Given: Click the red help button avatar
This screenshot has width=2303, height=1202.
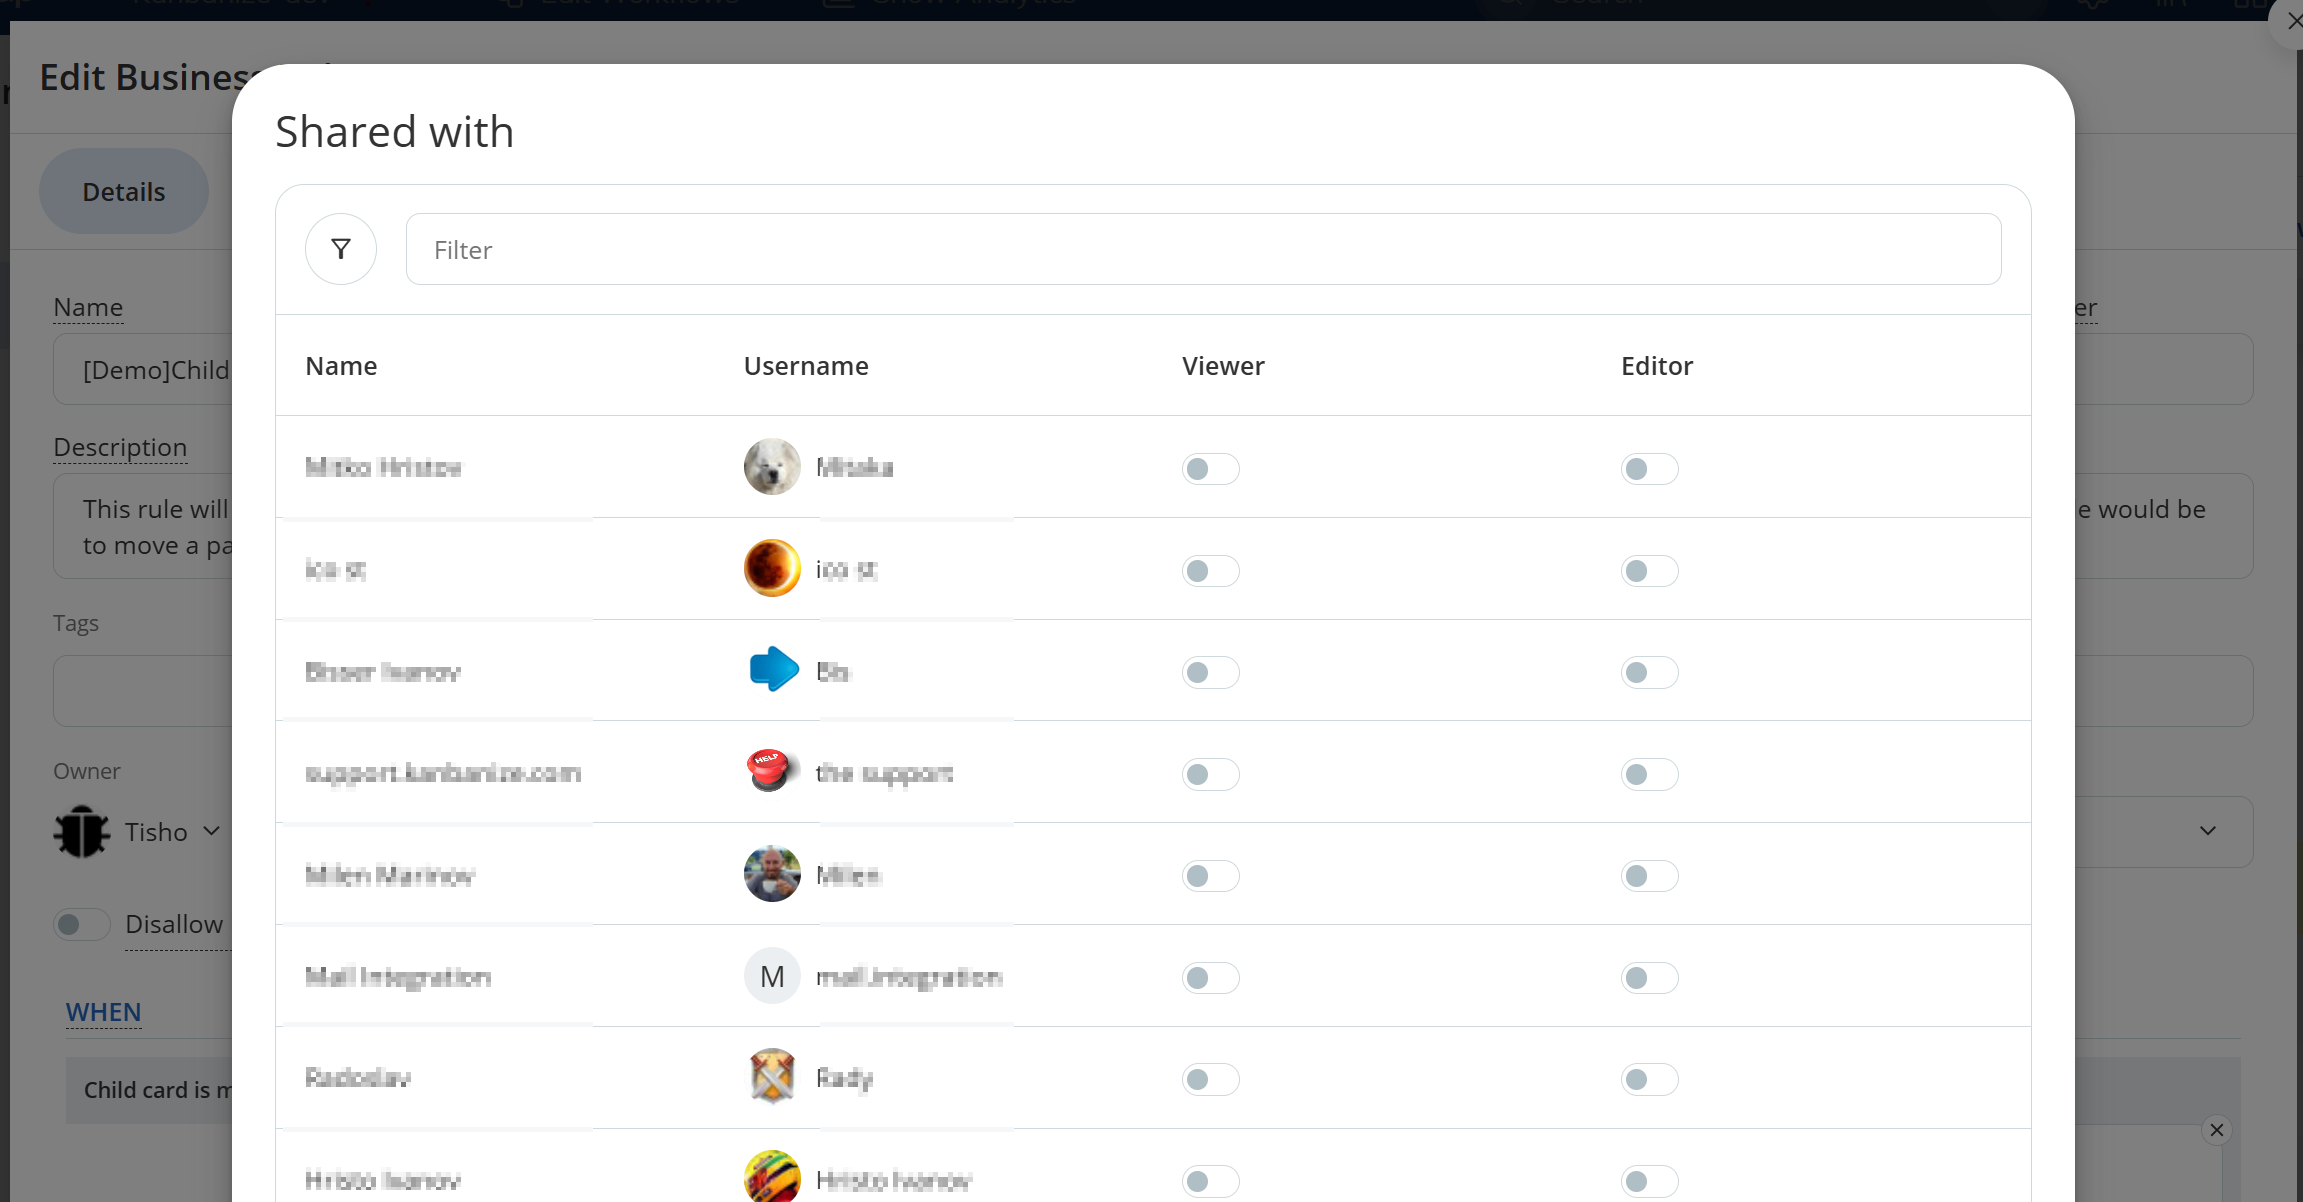Looking at the screenshot, I should 770,771.
